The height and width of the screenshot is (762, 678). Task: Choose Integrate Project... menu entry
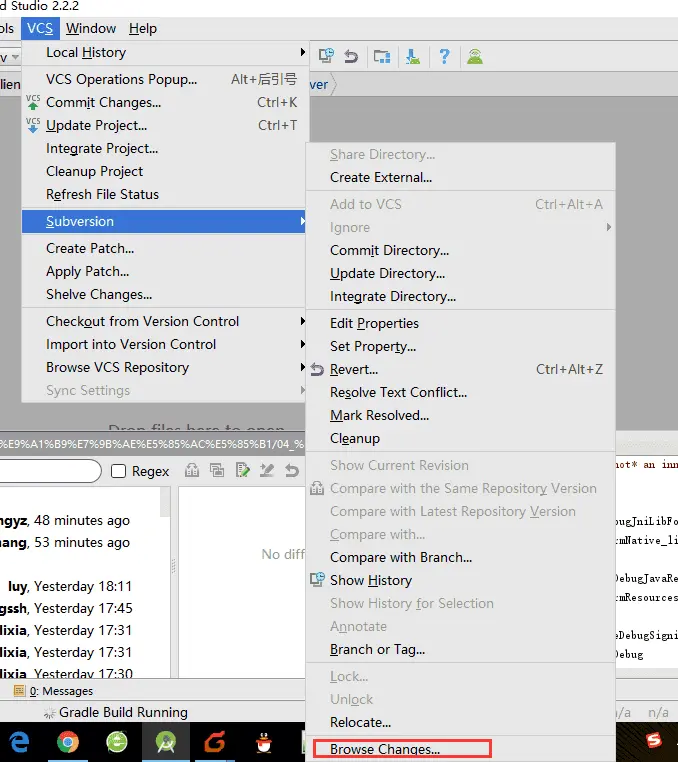165,148
